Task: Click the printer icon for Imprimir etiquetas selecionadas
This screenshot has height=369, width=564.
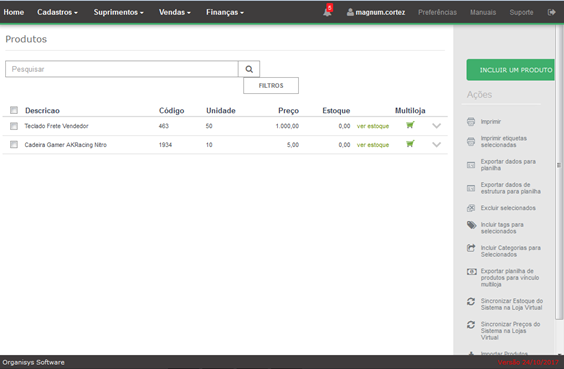Action: click(471, 141)
